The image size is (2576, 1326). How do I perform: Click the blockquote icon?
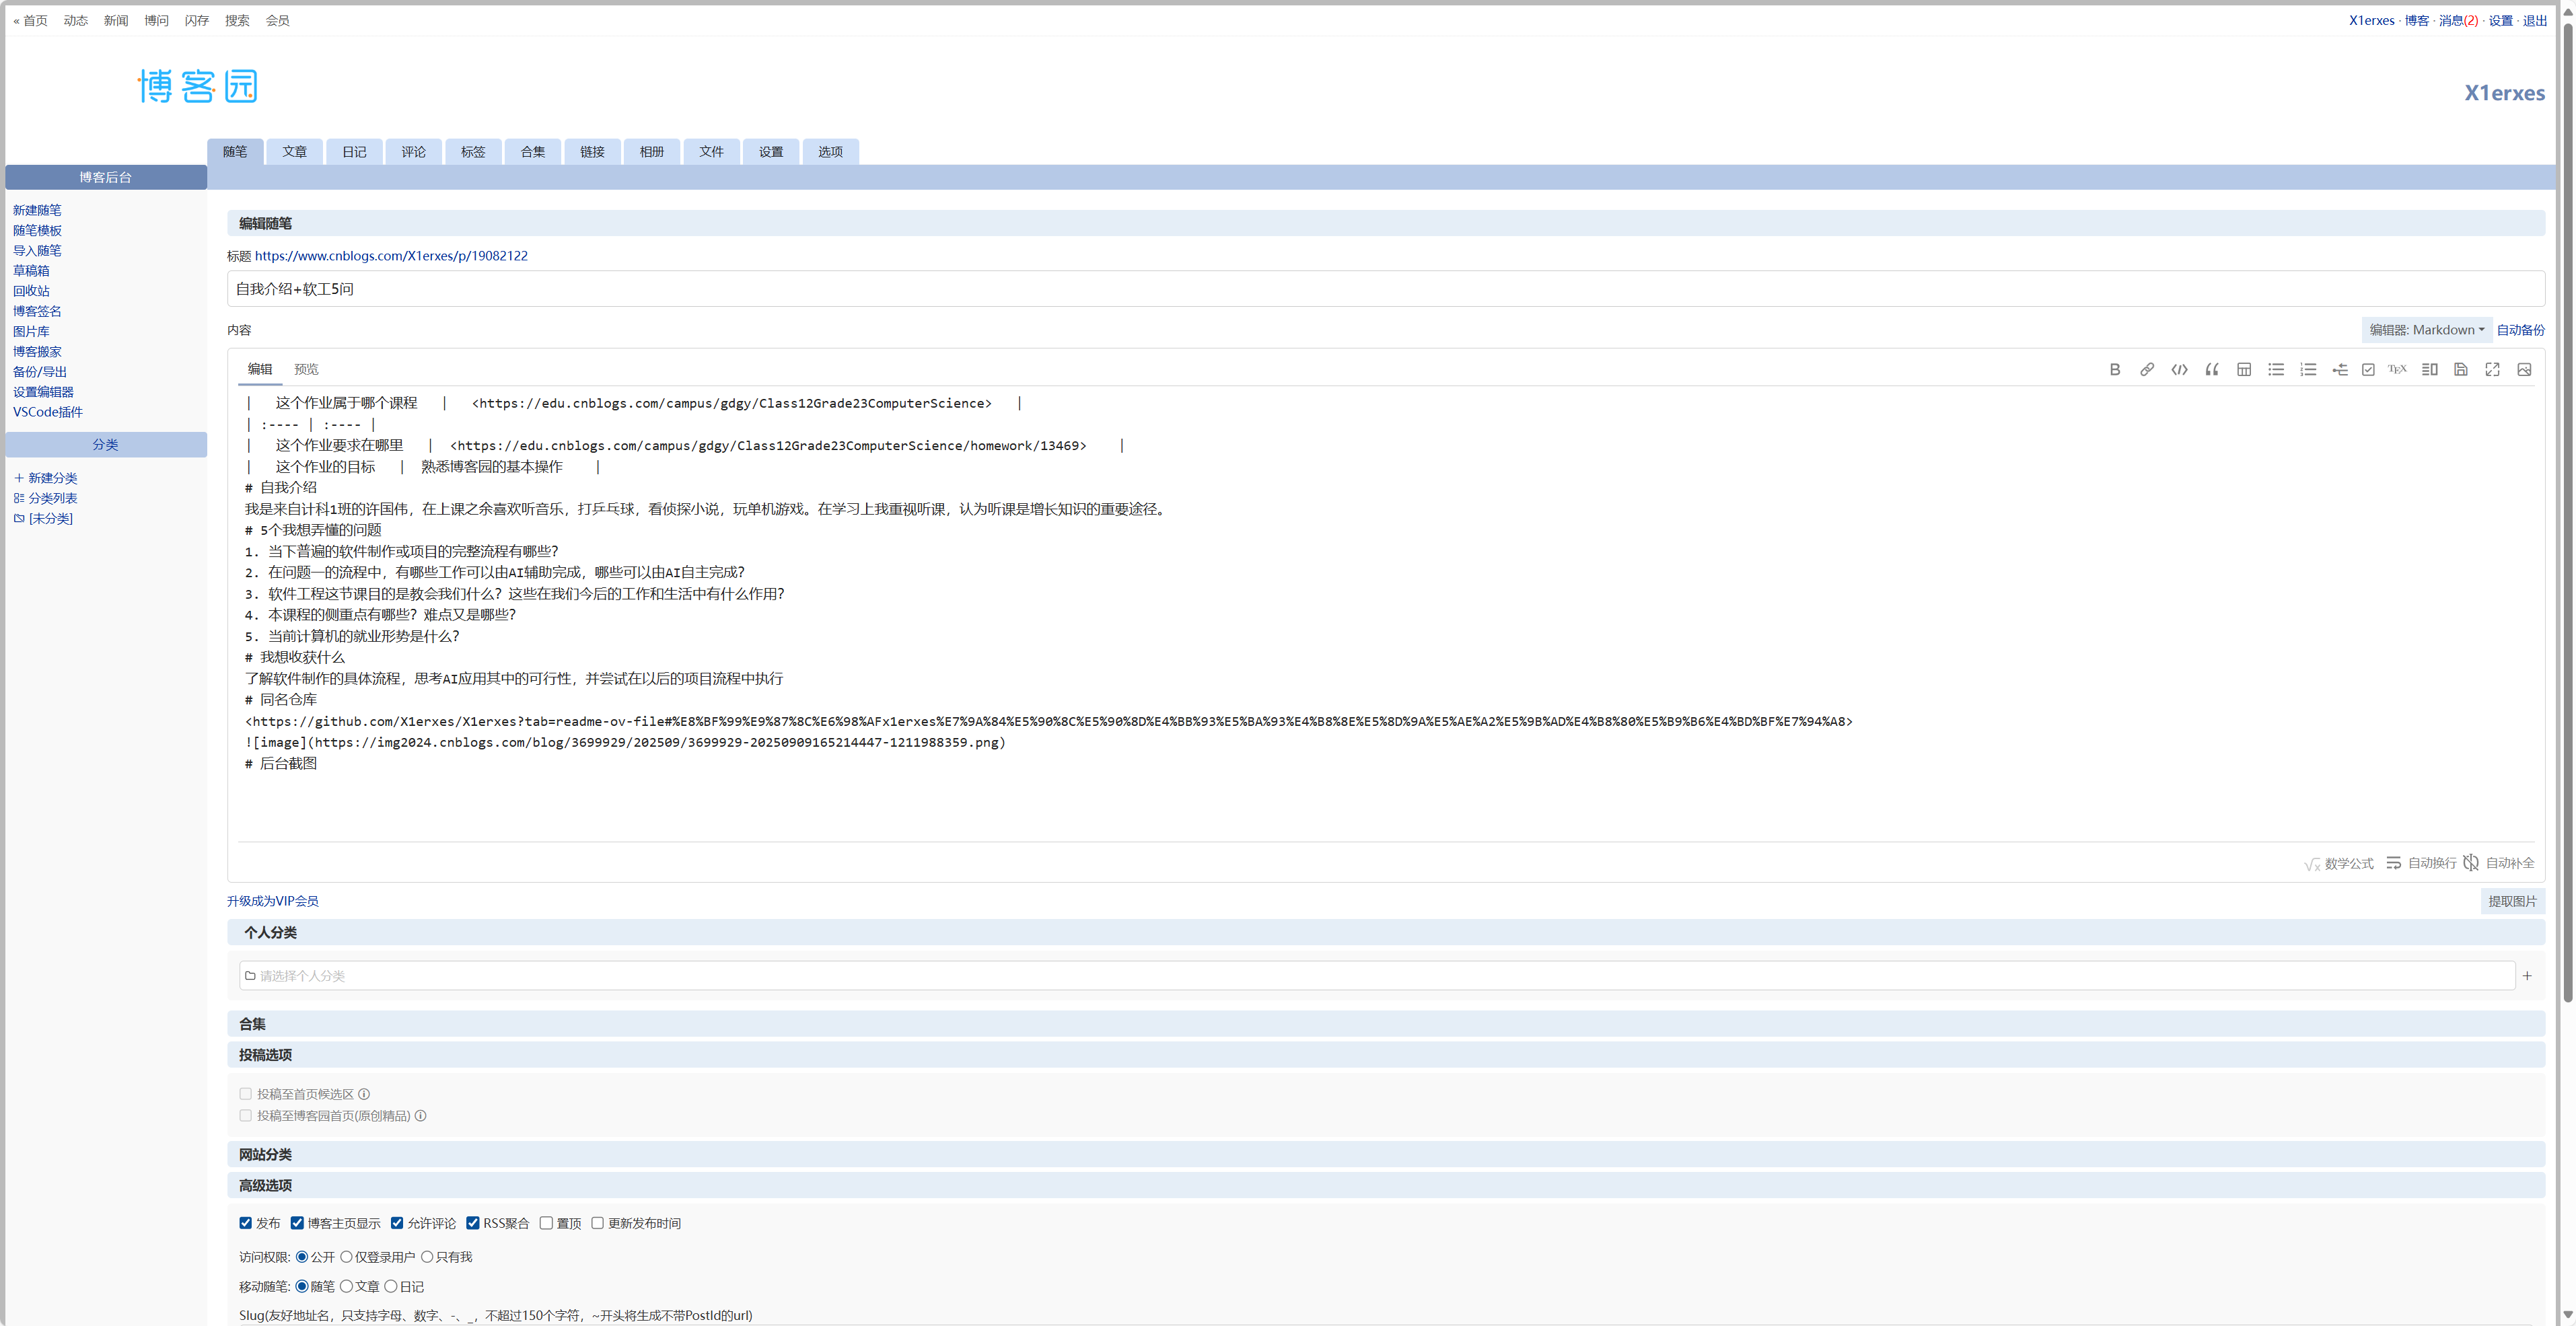pos(2211,369)
